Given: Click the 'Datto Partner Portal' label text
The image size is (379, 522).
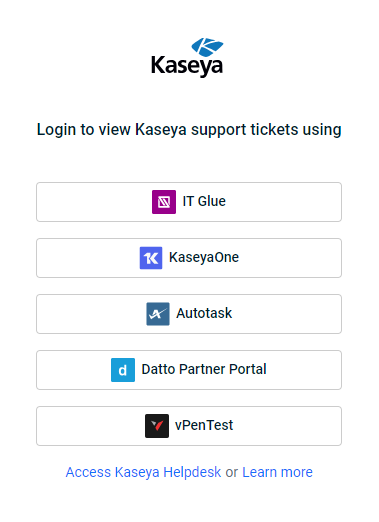Looking at the screenshot, I should 204,369.
